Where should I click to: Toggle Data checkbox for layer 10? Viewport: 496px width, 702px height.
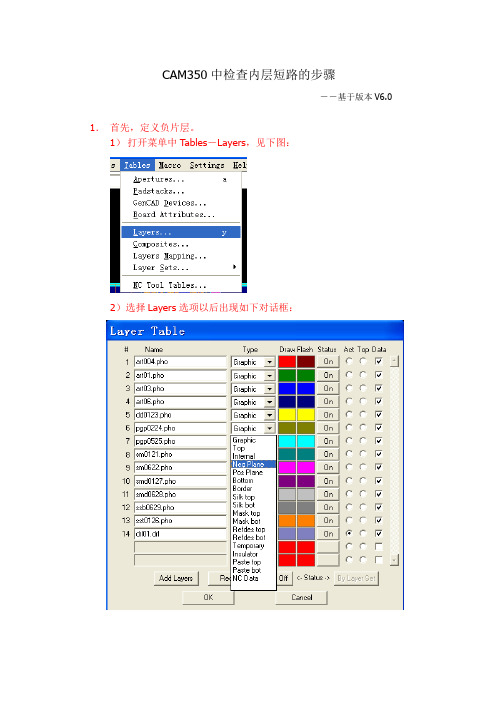click(379, 480)
